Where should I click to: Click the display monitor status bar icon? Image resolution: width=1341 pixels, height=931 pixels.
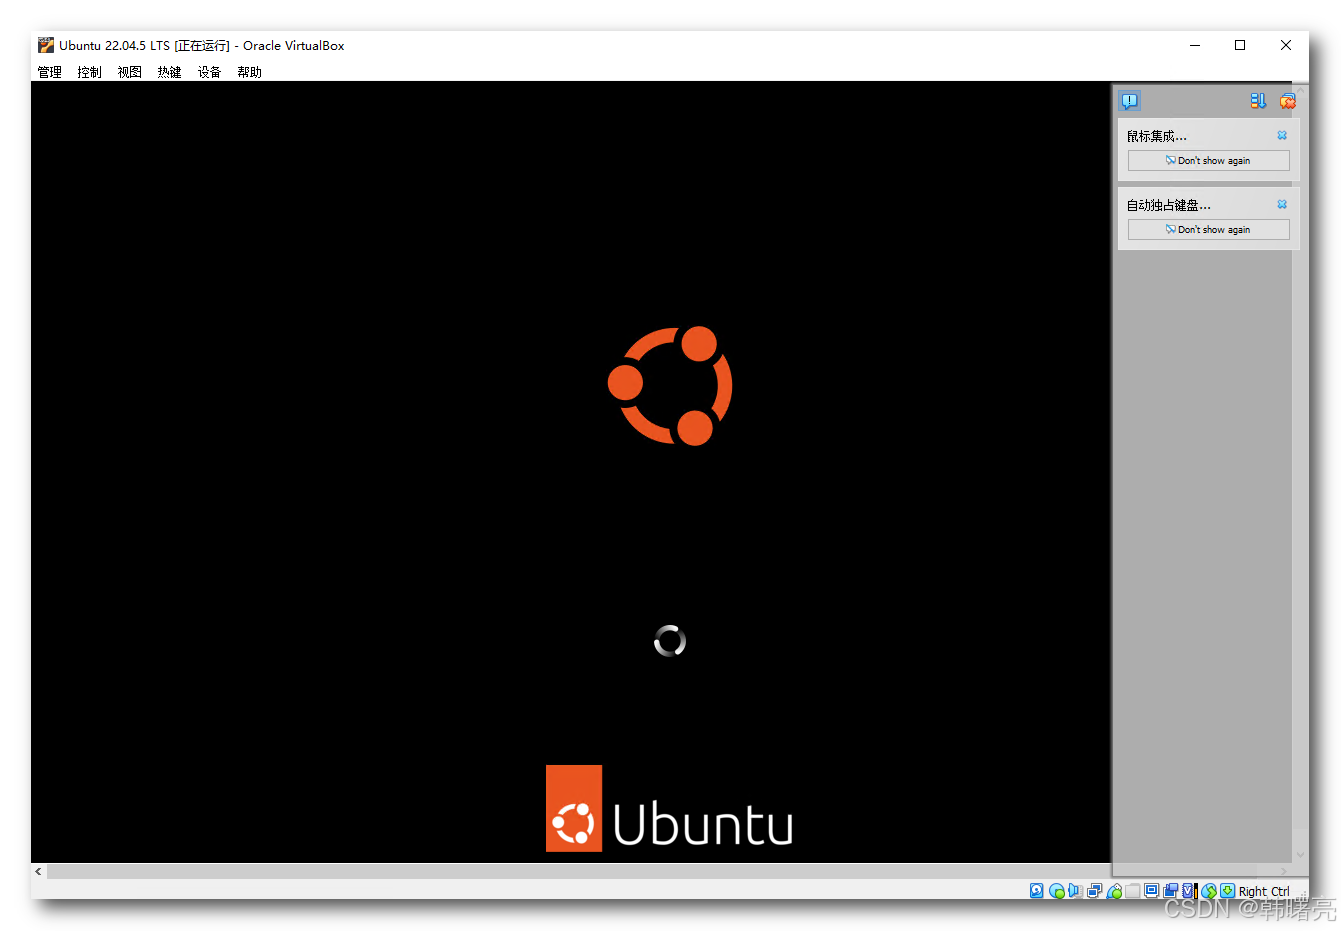(x=1151, y=891)
